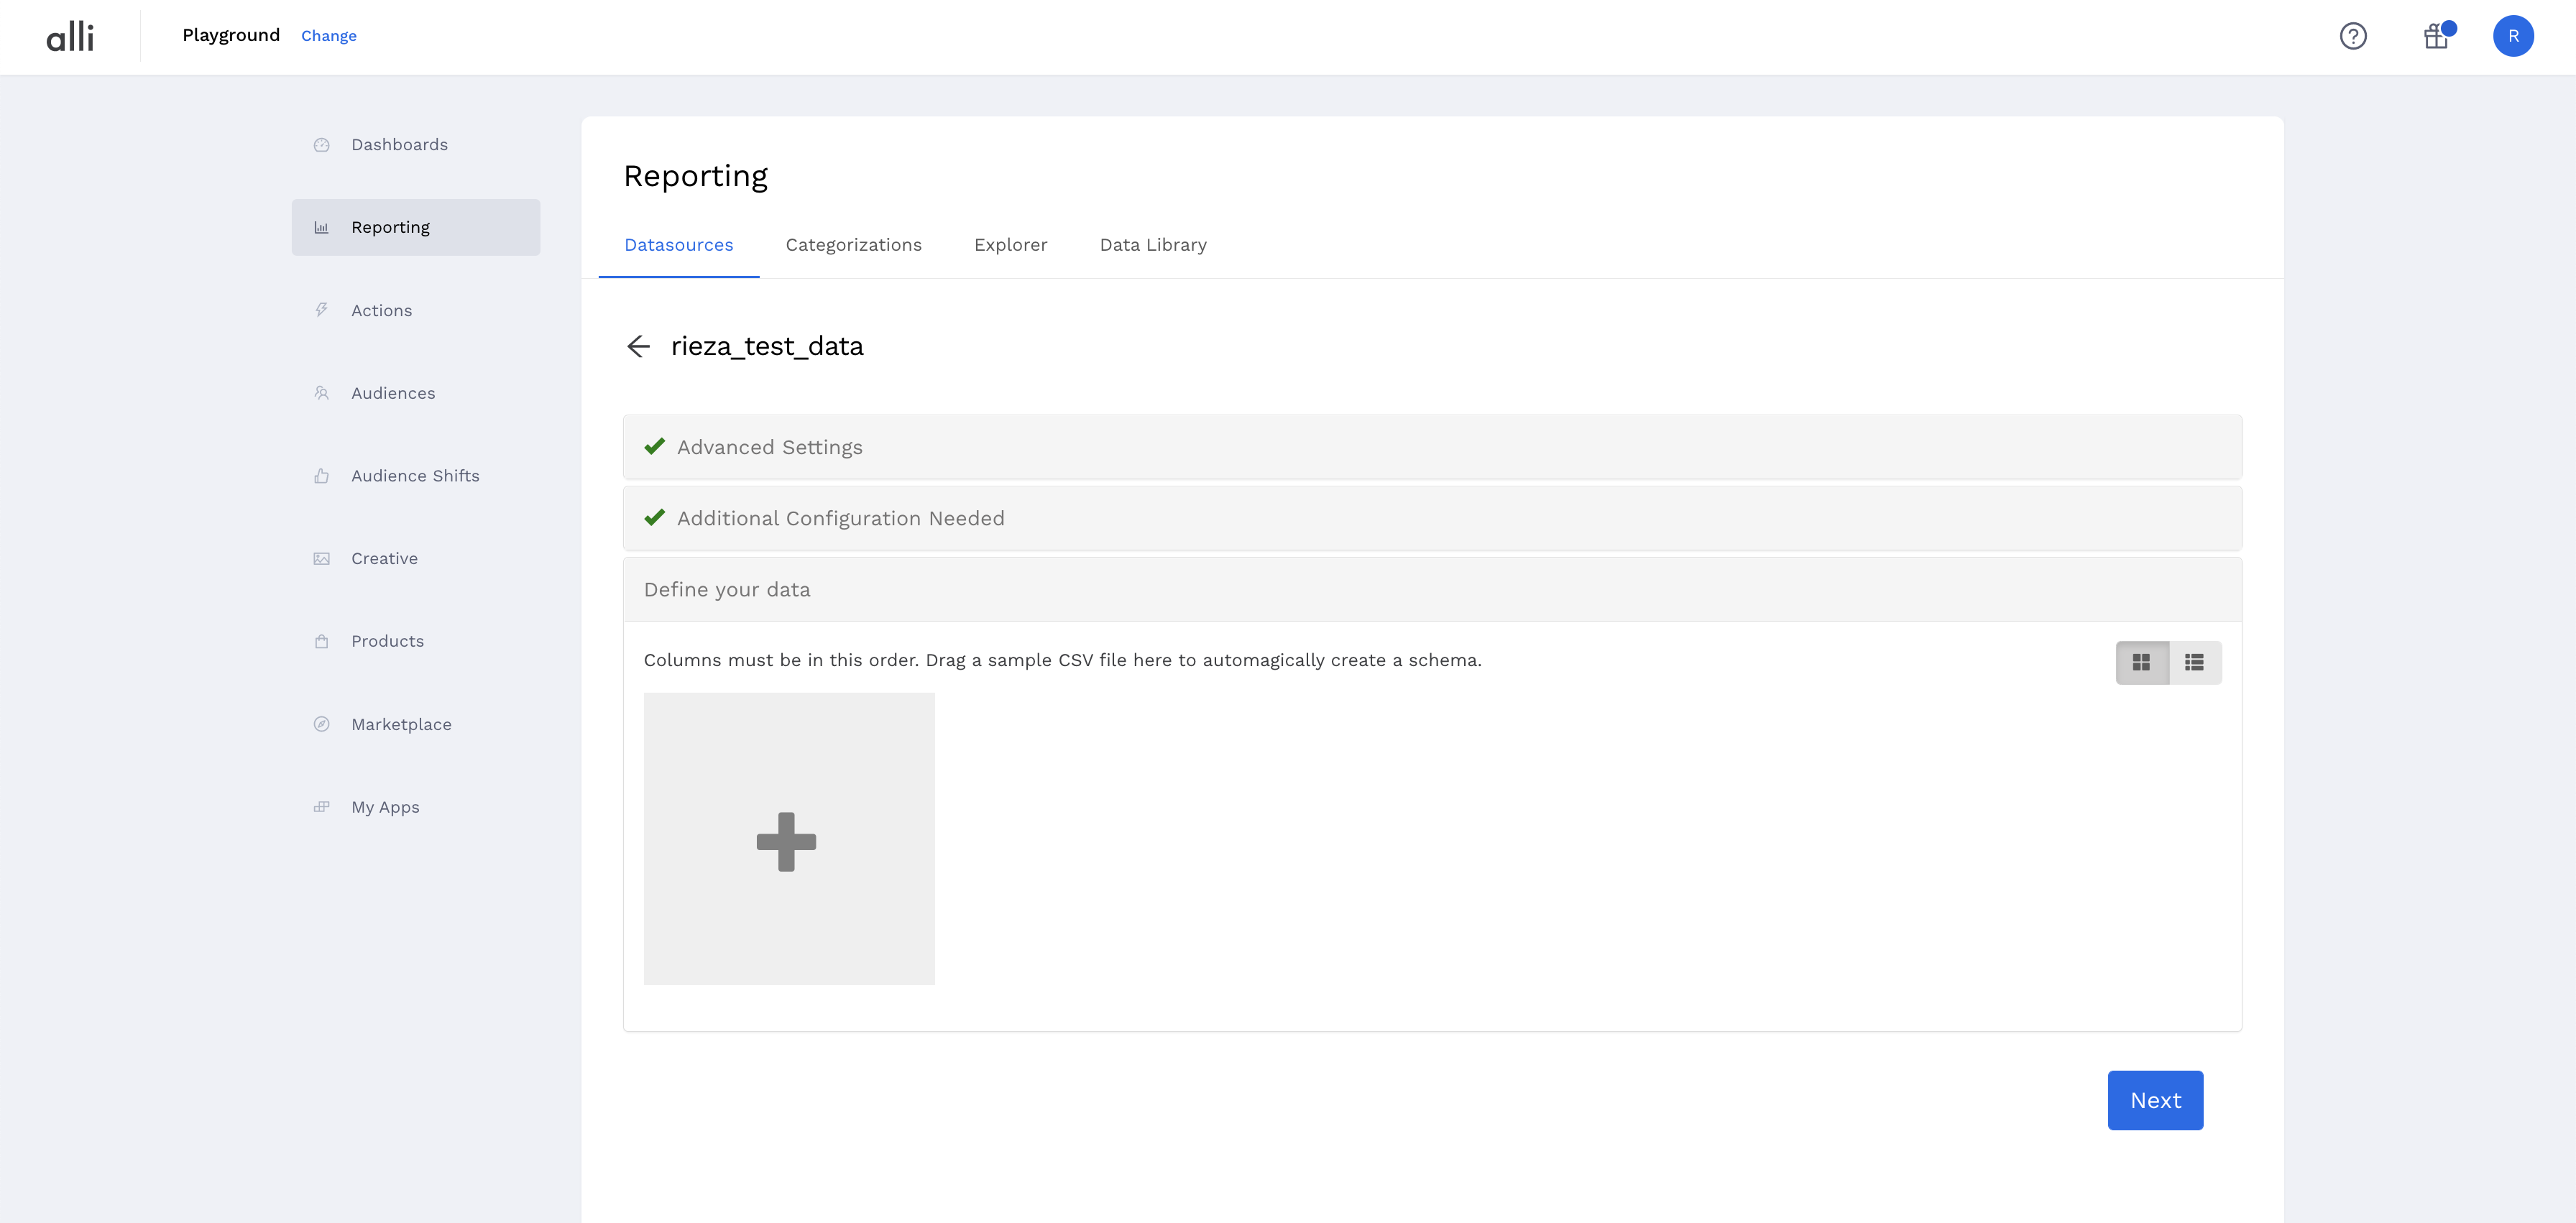
Task: Switch to grid view layout
Action: (x=2141, y=662)
